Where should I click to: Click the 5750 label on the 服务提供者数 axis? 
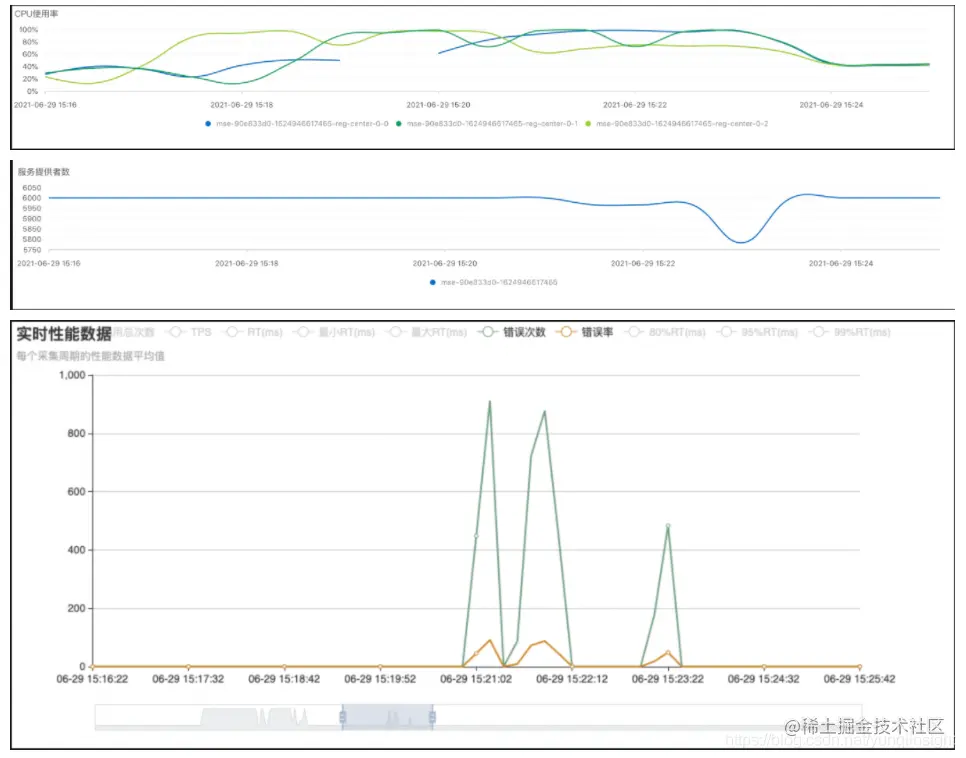(x=32, y=250)
